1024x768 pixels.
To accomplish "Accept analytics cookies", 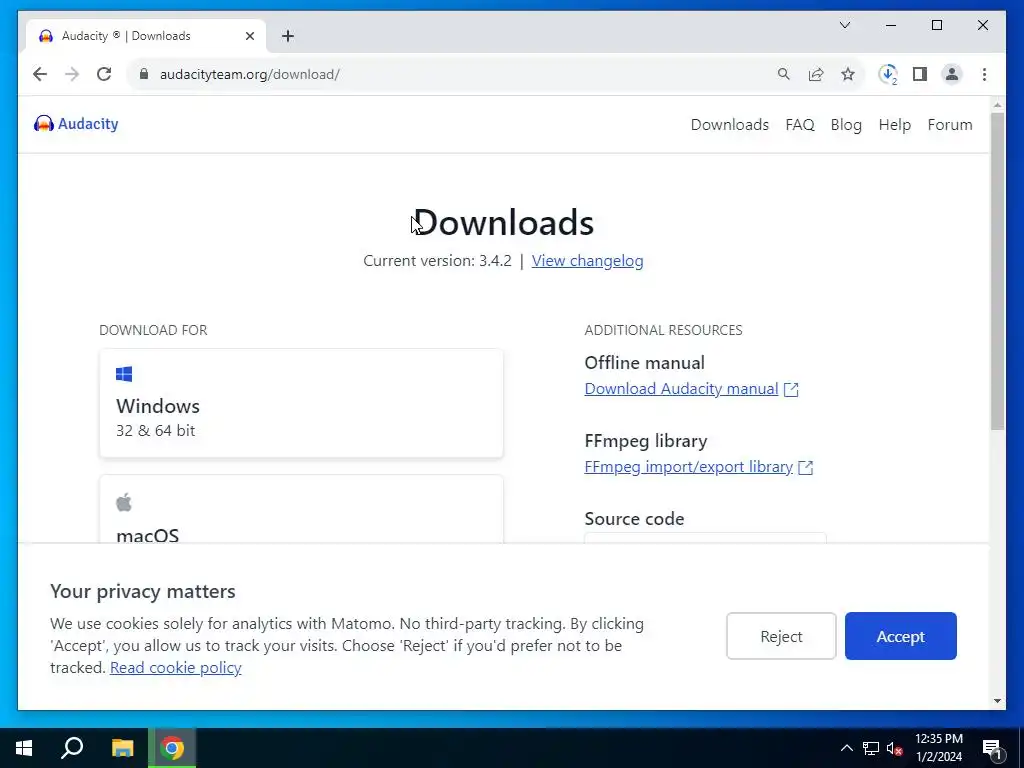I will (x=901, y=636).
